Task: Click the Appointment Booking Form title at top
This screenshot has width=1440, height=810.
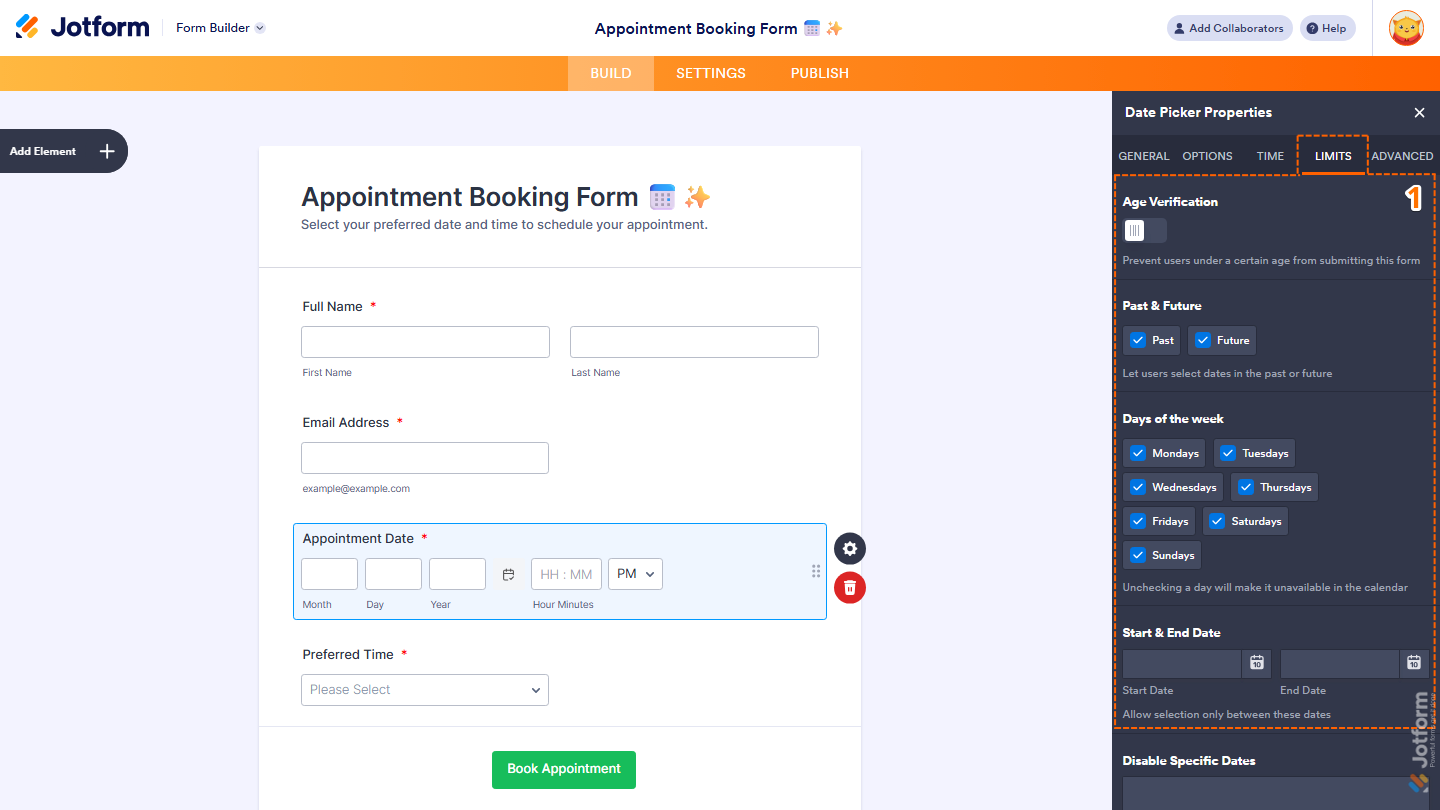Action: pos(719,28)
